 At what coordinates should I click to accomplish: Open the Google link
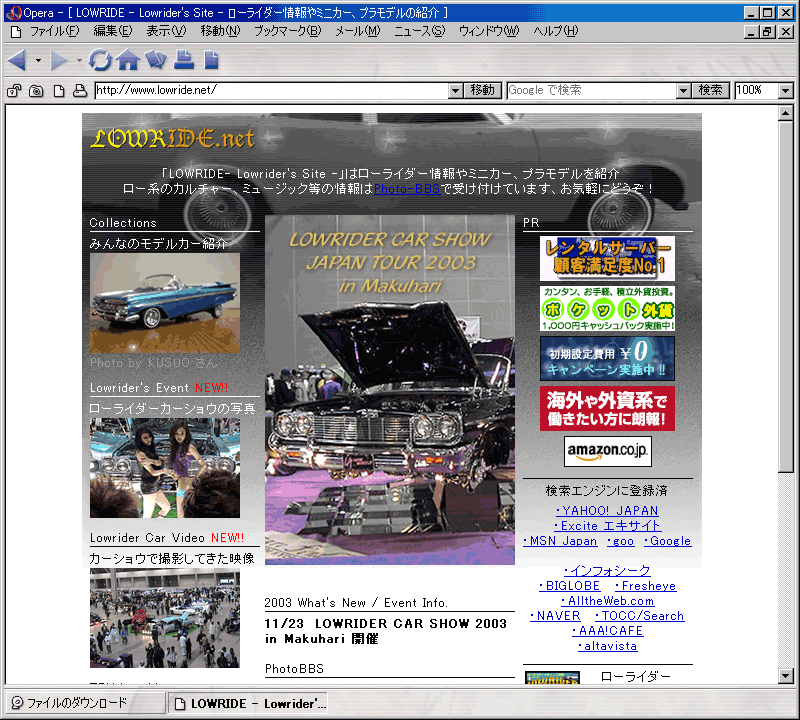(667, 541)
